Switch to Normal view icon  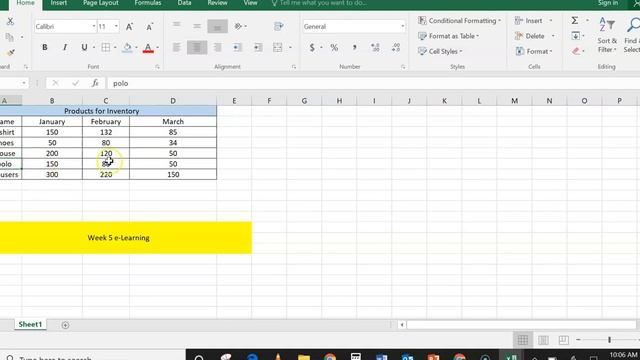(x=523, y=340)
